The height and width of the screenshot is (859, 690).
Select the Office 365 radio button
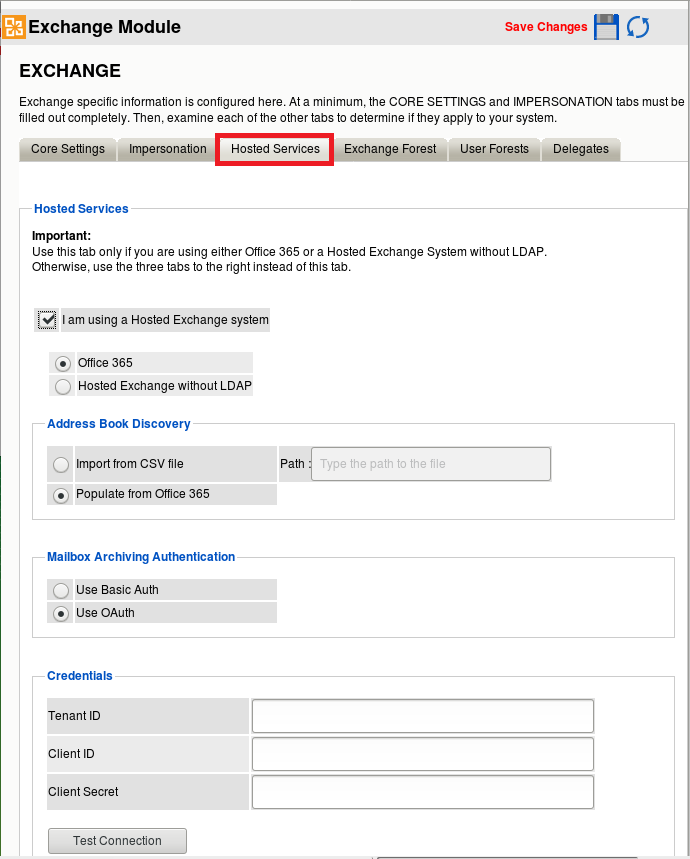click(x=63, y=364)
